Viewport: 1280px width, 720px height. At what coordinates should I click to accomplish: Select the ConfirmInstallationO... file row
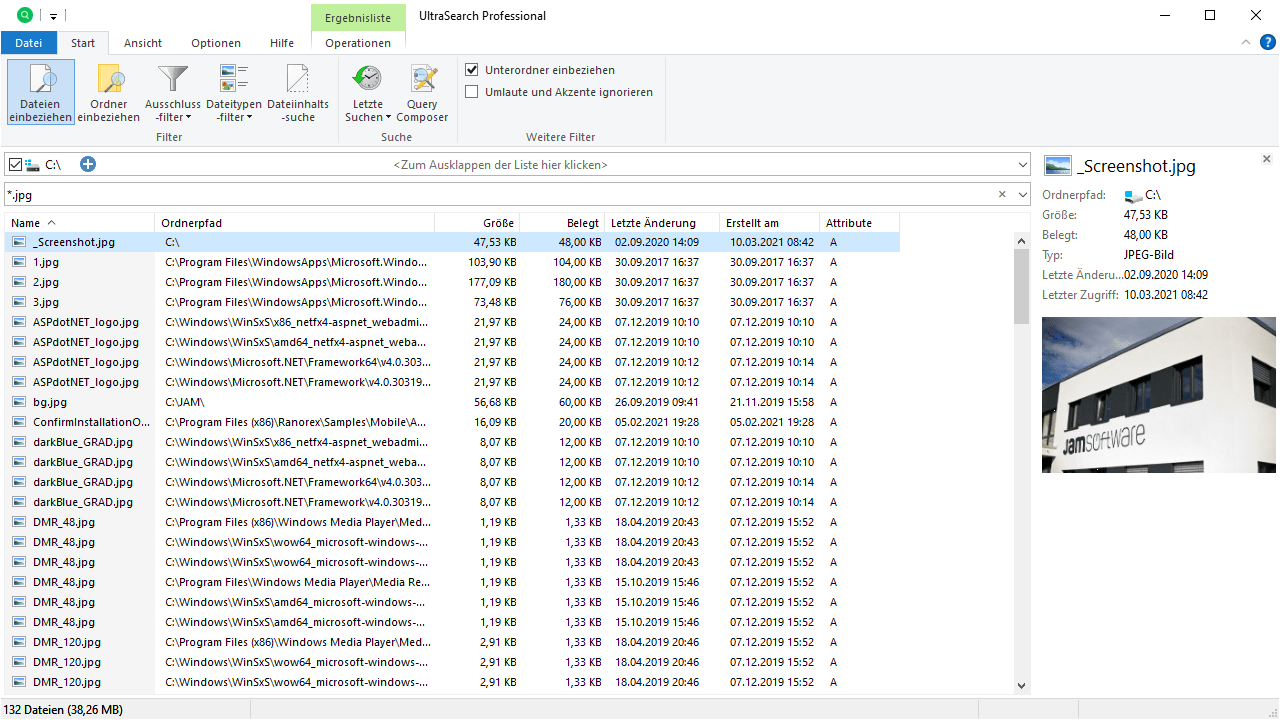(x=453, y=422)
